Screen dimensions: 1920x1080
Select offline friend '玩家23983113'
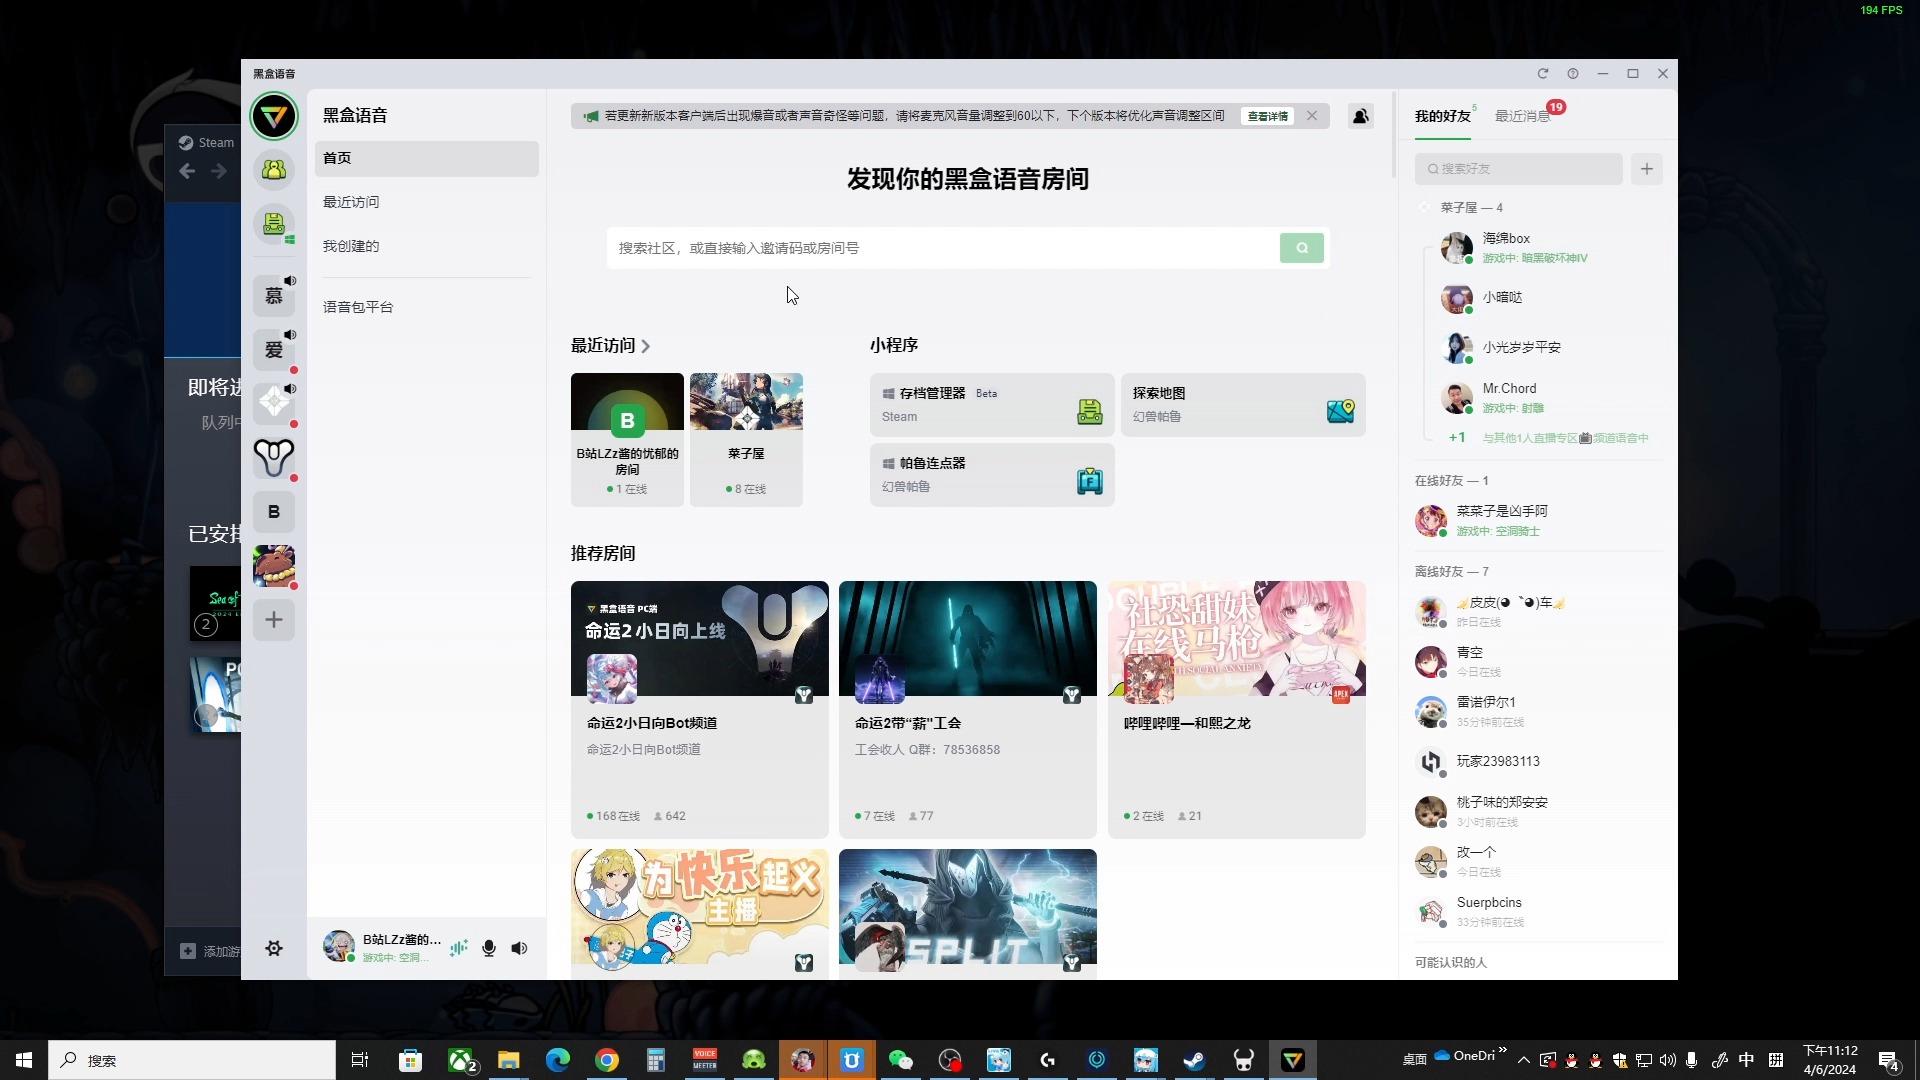pos(1538,762)
